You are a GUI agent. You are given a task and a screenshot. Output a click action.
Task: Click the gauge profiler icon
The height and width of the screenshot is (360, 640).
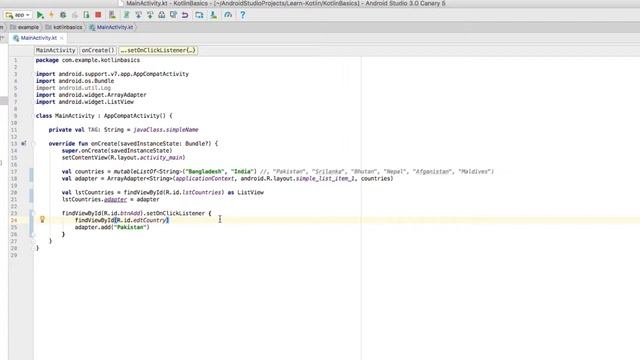(x=228, y=15)
